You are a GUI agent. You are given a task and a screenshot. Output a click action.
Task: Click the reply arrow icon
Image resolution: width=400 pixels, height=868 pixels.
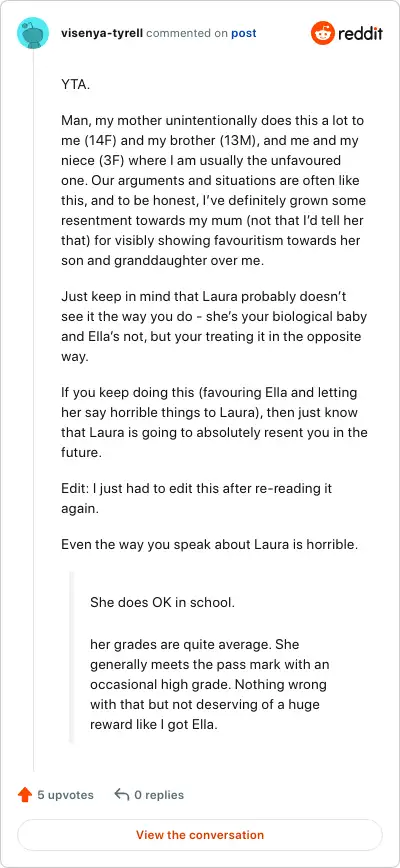(122, 795)
